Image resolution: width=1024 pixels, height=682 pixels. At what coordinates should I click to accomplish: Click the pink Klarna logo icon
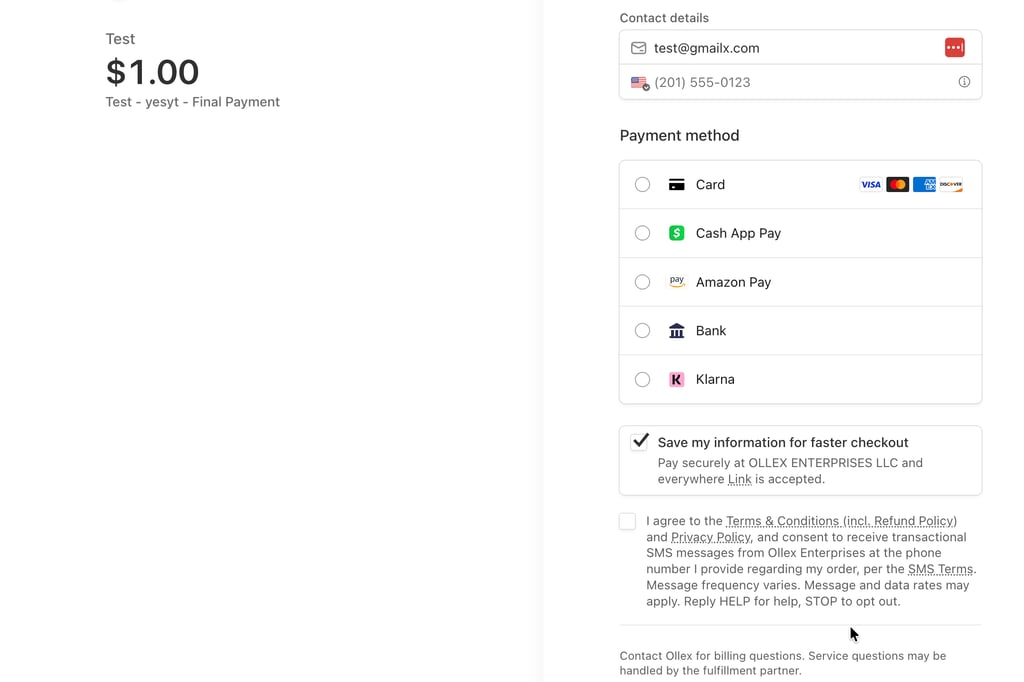point(676,380)
